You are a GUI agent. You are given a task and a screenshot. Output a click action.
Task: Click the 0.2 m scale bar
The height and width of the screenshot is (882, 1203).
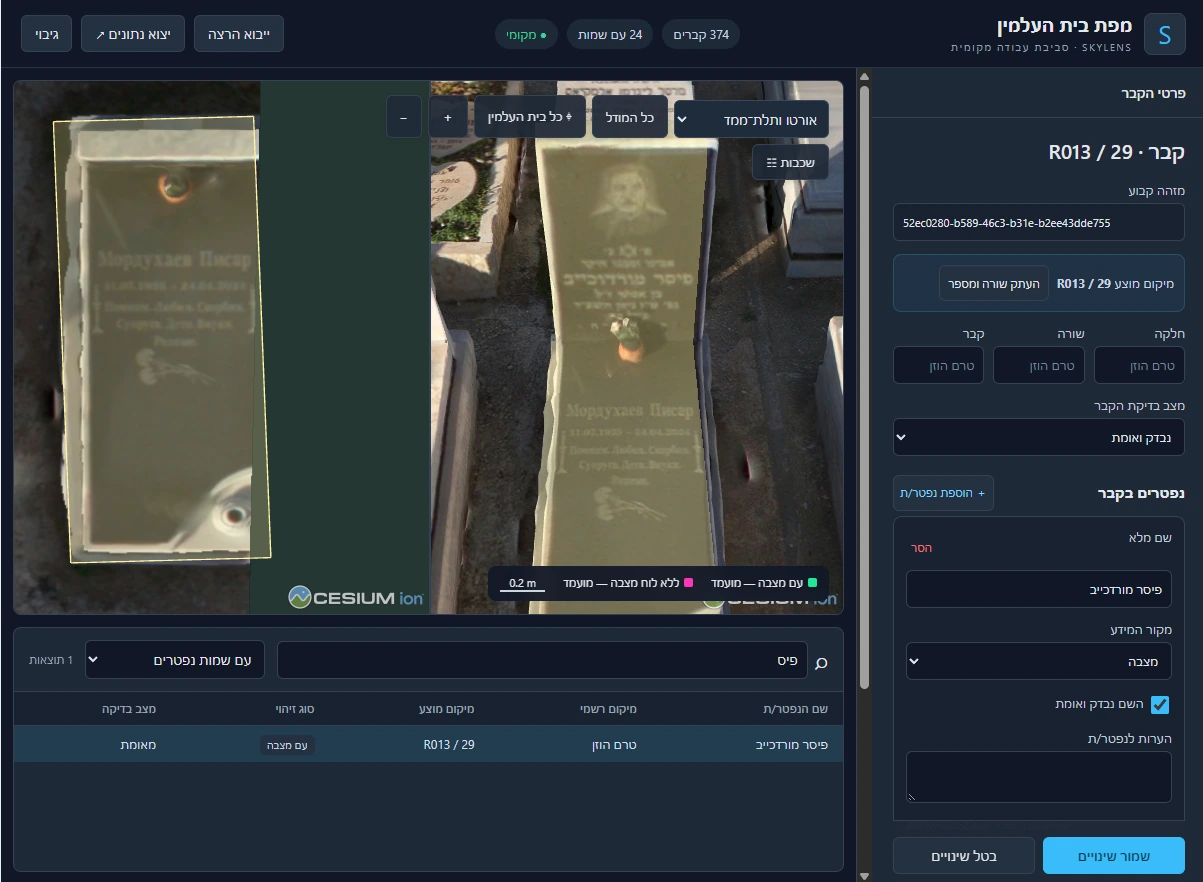coord(522,584)
